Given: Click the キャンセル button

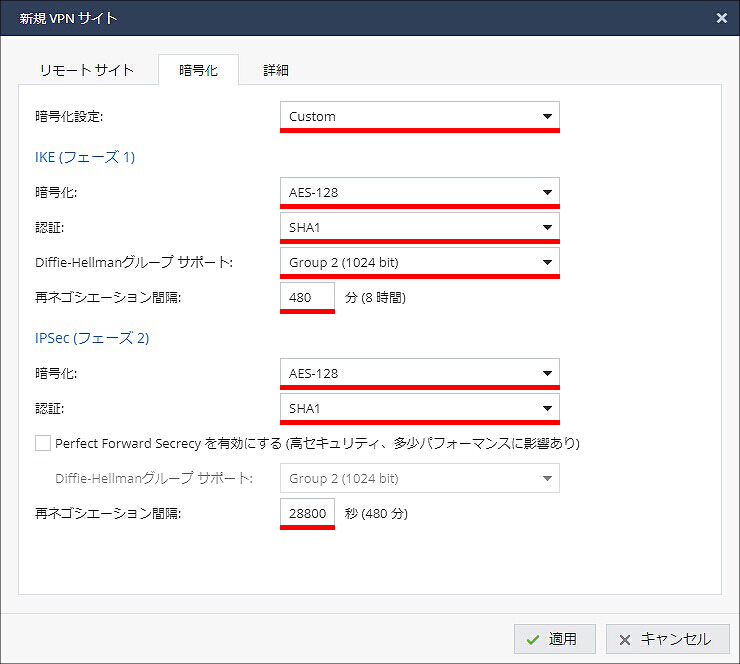Looking at the screenshot, I should (x=667, y=639).
